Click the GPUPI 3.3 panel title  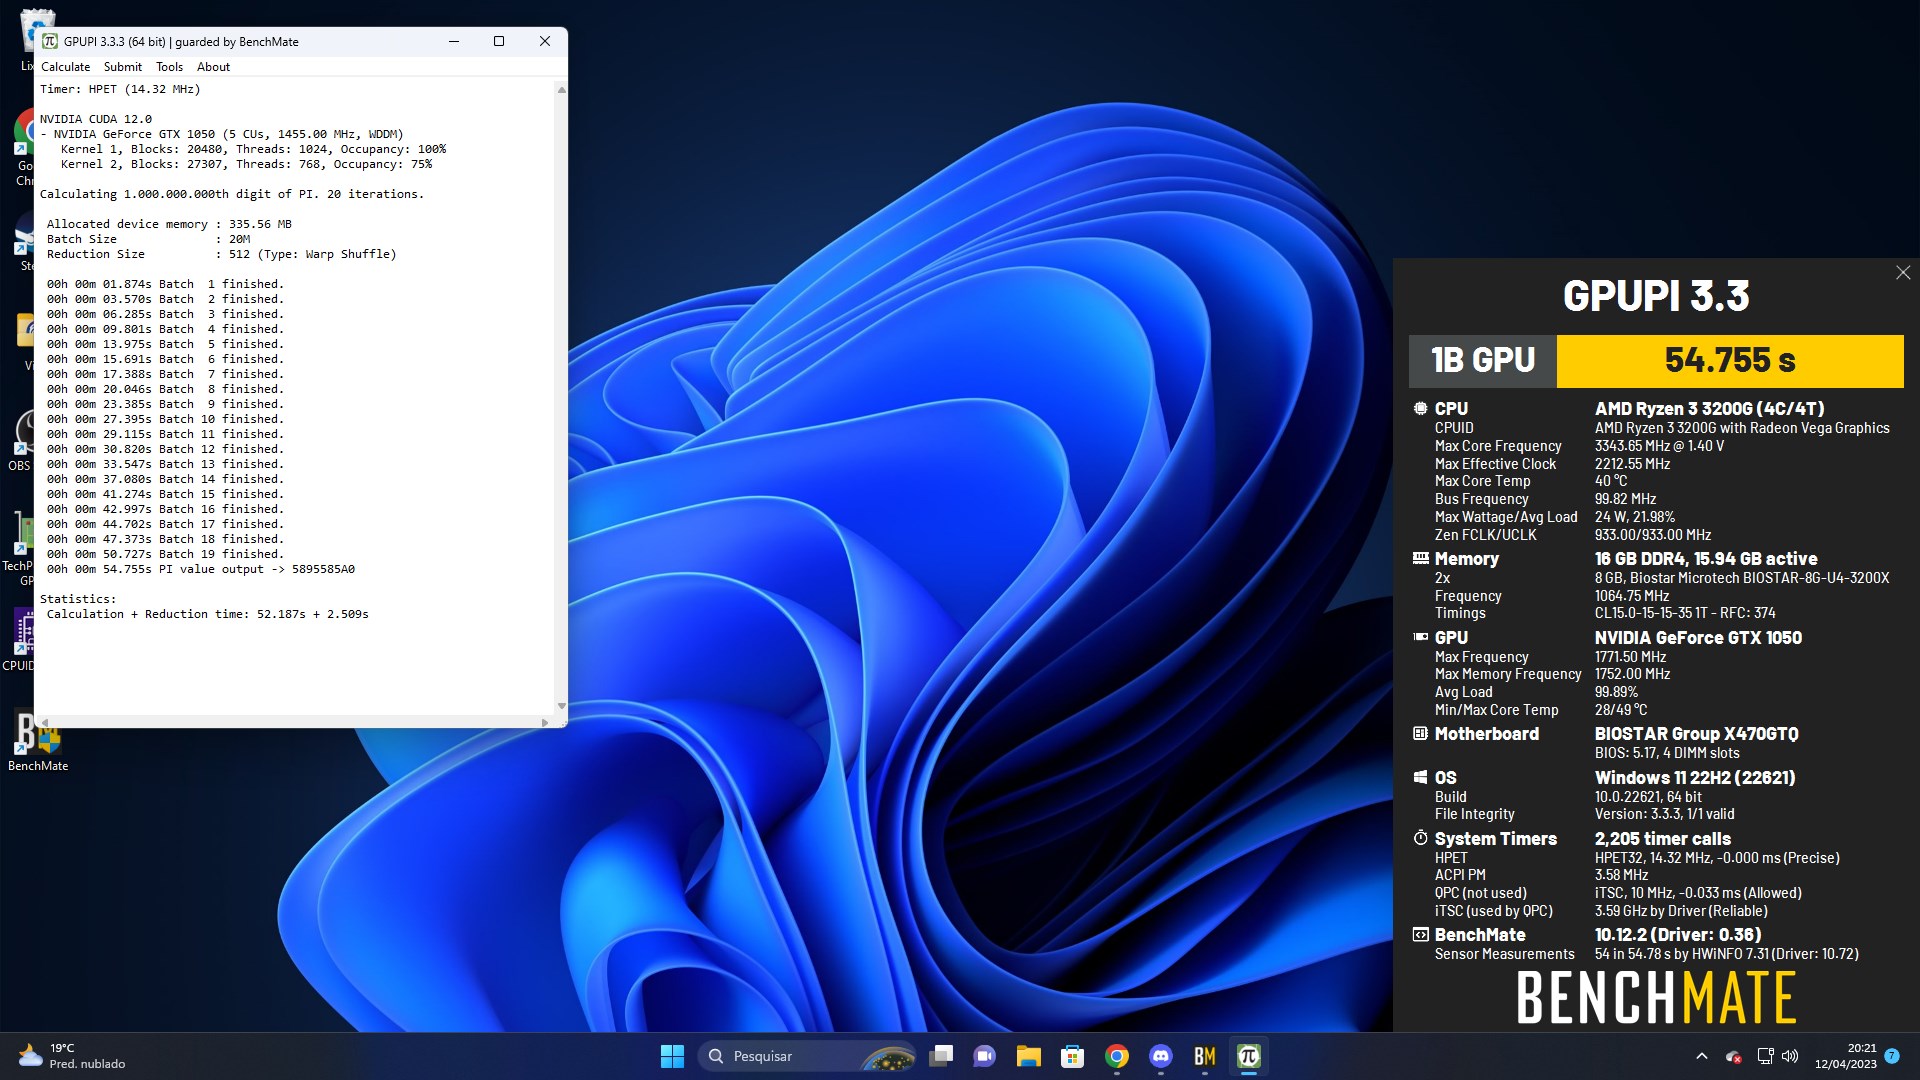tap(1656, 296)
